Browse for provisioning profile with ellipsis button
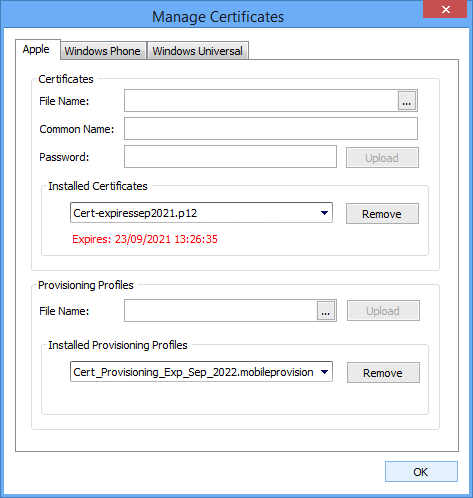 (x=326, y=311)
